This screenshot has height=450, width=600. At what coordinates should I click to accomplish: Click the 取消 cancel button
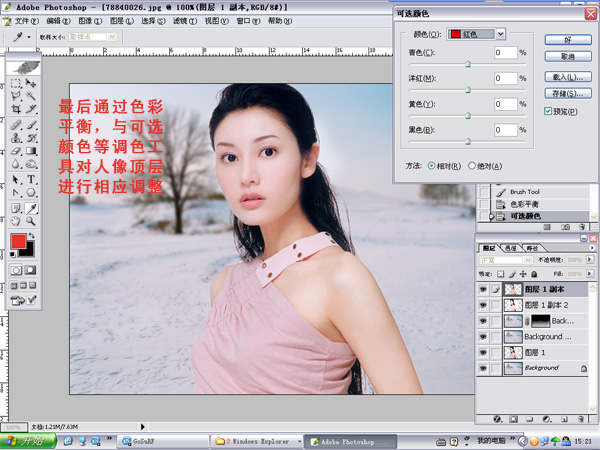pyautogui.click(x=568, y=56)
